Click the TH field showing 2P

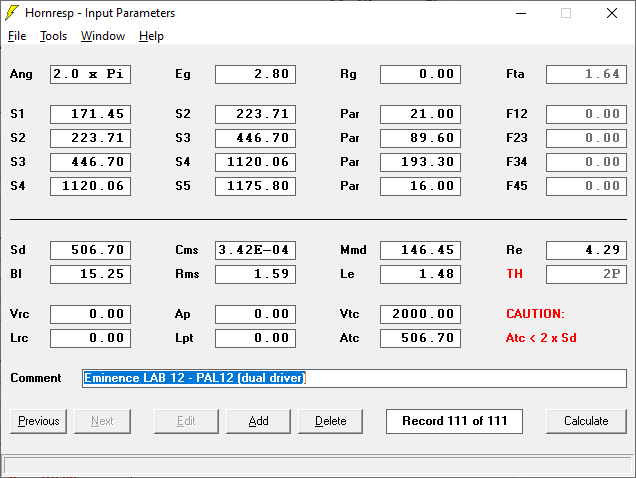click(x=586, y=274)
